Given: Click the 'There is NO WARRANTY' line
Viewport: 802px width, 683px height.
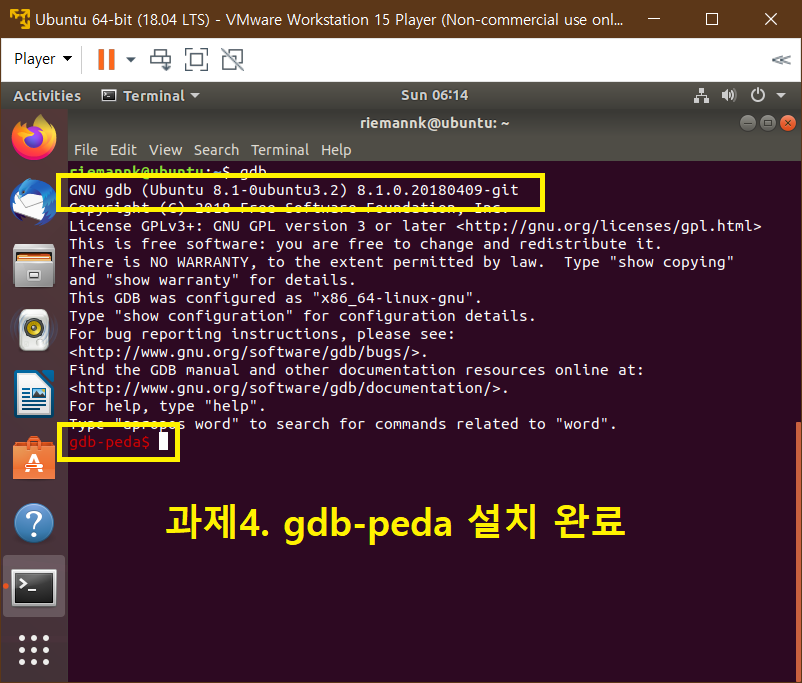Looking at the screenshot, I should click(402, 262).
